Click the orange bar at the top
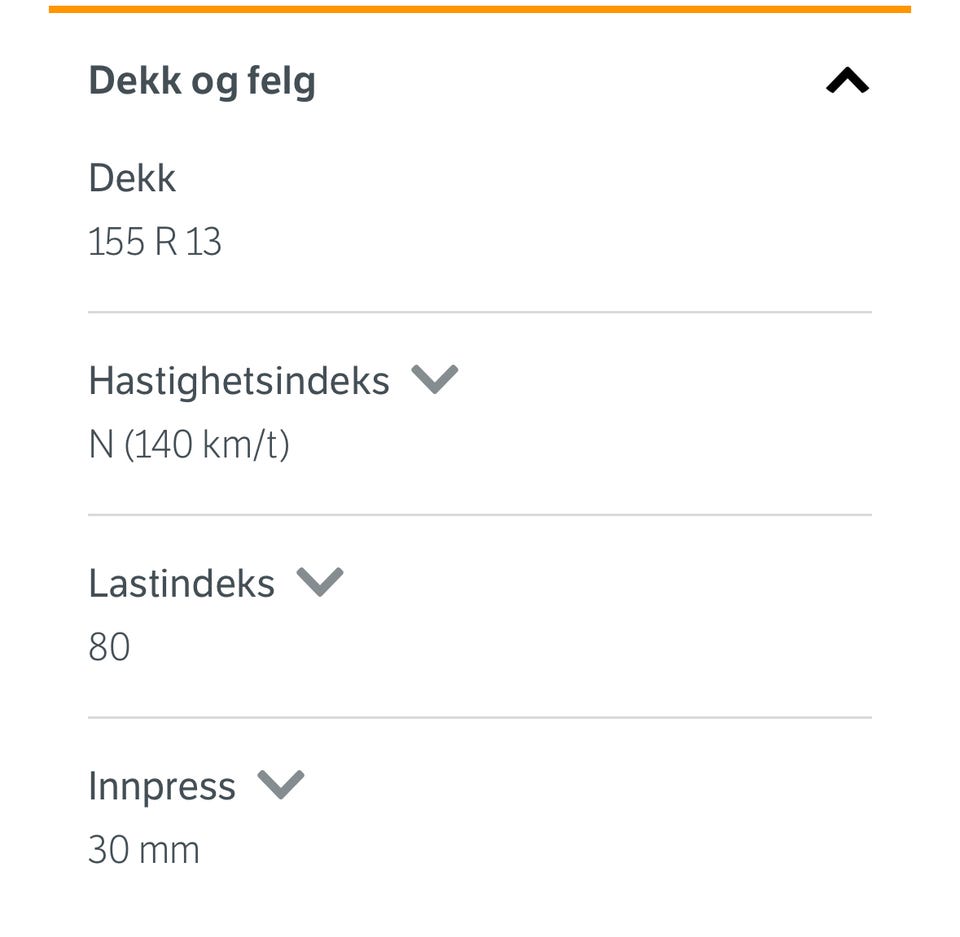 480,10
